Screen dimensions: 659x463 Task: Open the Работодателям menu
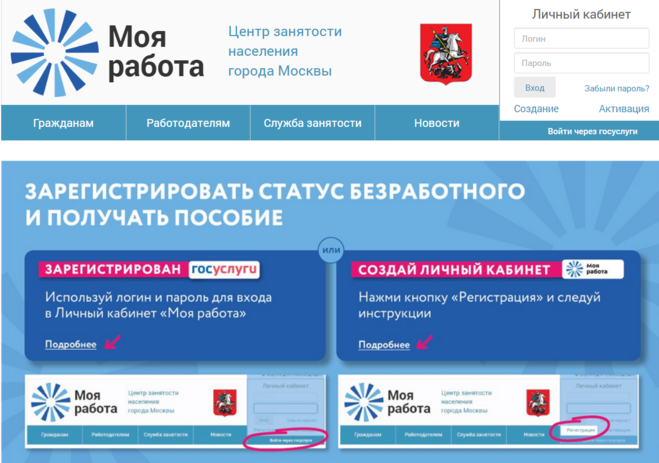(x=188, y=123)
